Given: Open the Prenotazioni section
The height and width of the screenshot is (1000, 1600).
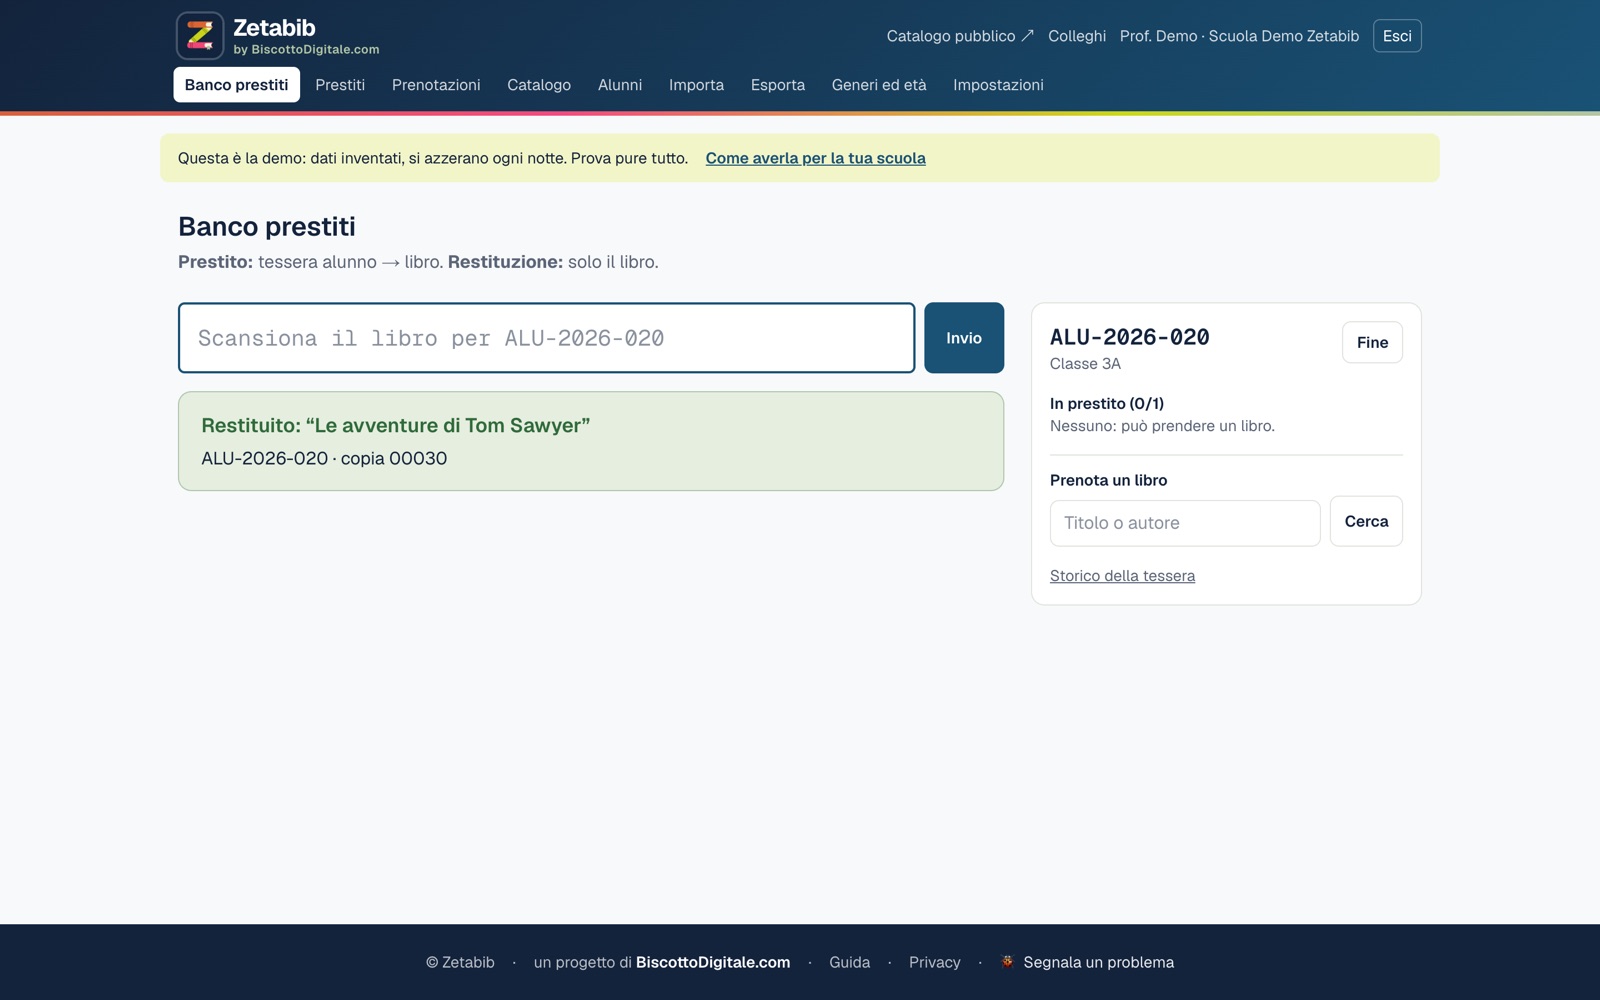Looking at the screenshot, I should (x=436, y=85).
